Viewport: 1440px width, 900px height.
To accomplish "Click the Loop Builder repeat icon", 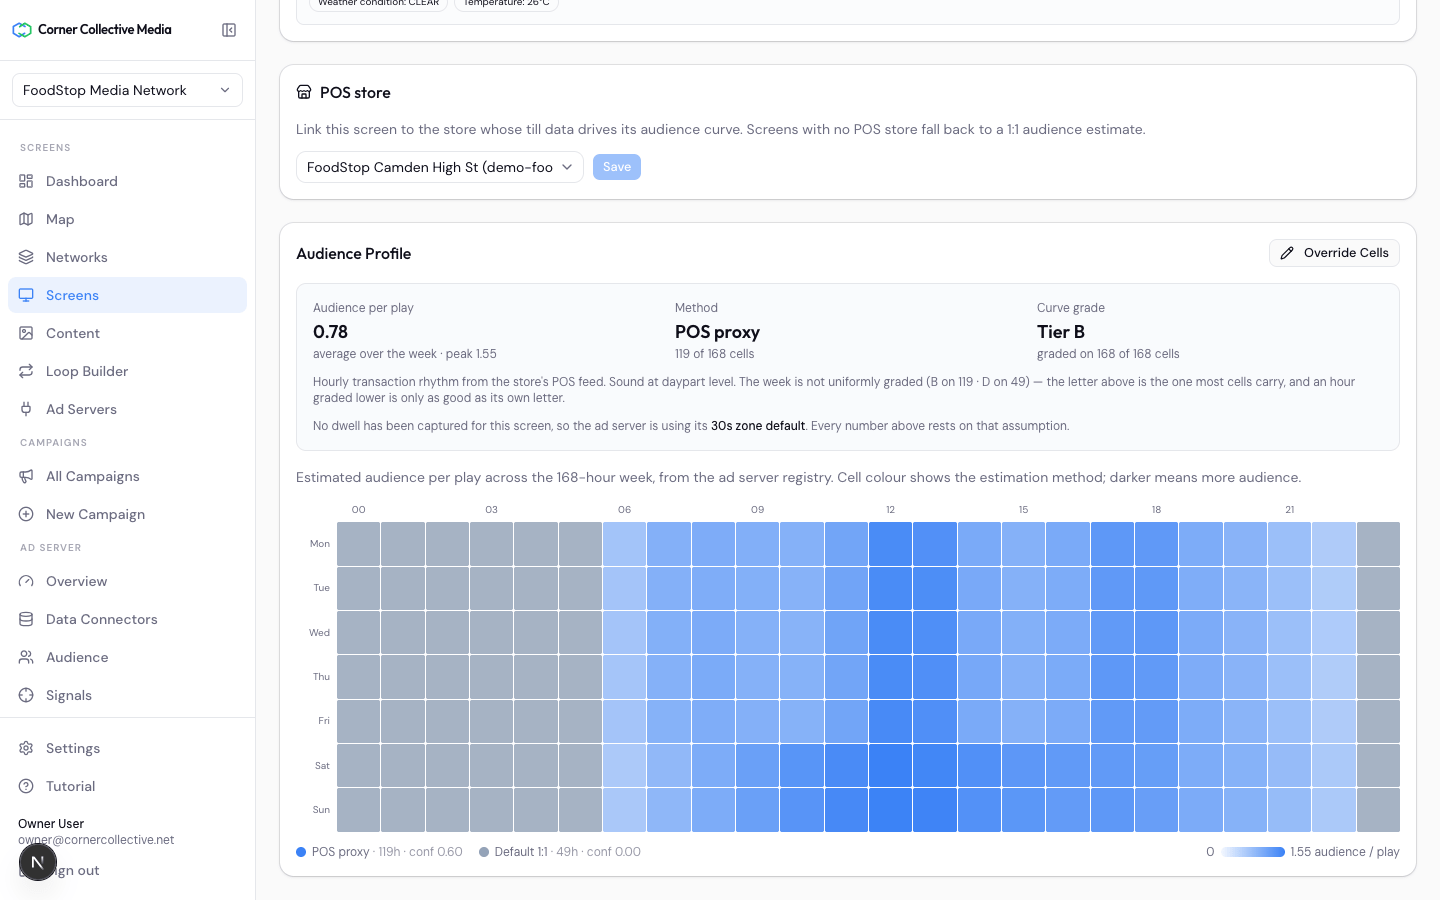I will [x=26, y=371].
